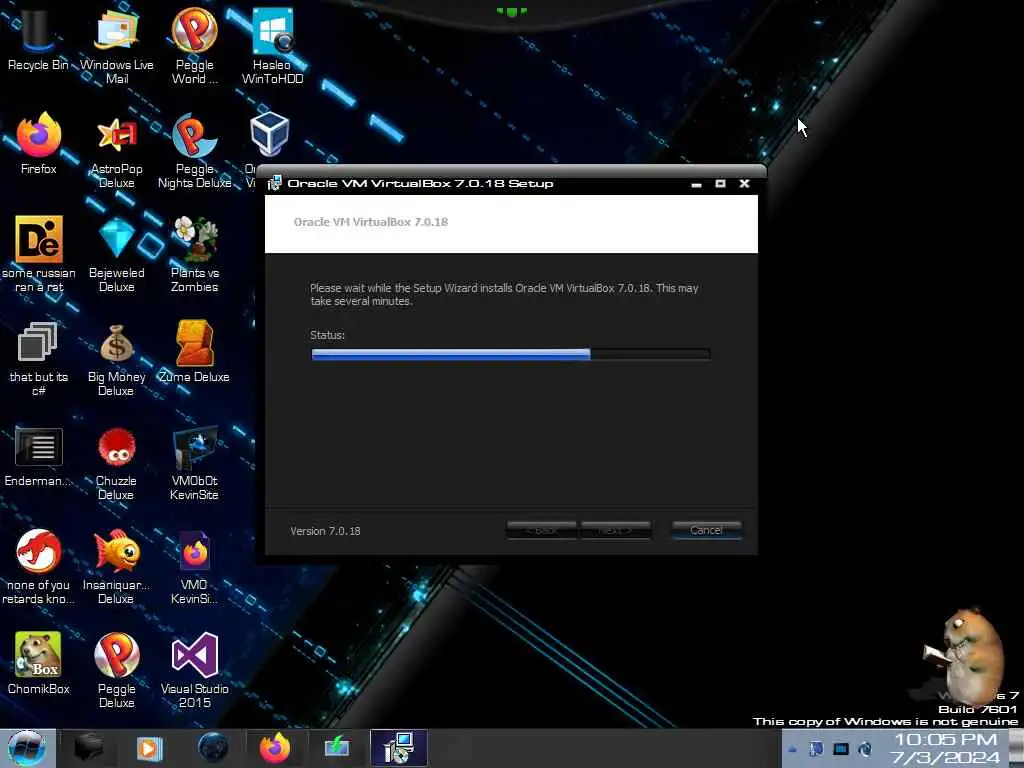This screenshot has width=1024, height=768.
Task: Select the Enderman desktop icon
Action: (x=38, y=456)
